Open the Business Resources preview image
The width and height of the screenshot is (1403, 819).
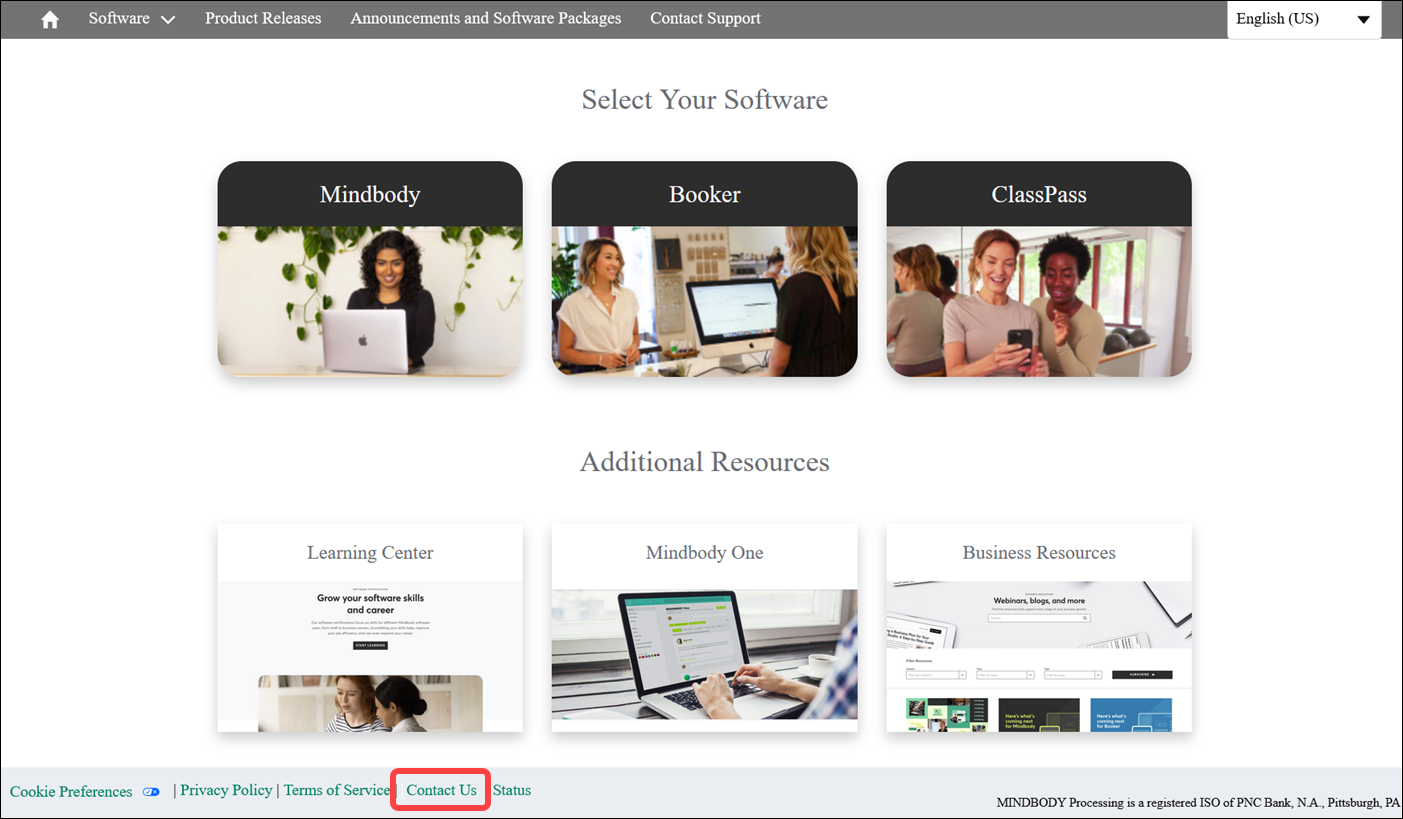(x=1039, y=656)
